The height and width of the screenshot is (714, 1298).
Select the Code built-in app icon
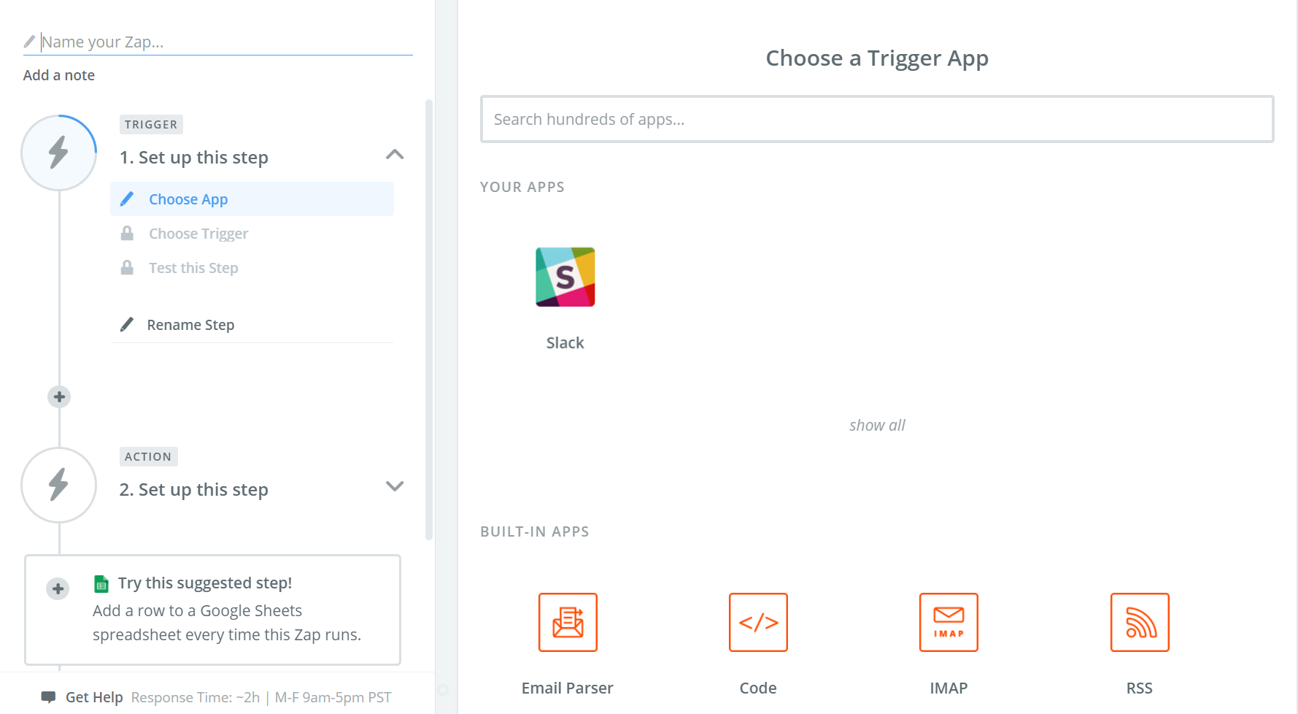tap(758, 622)
